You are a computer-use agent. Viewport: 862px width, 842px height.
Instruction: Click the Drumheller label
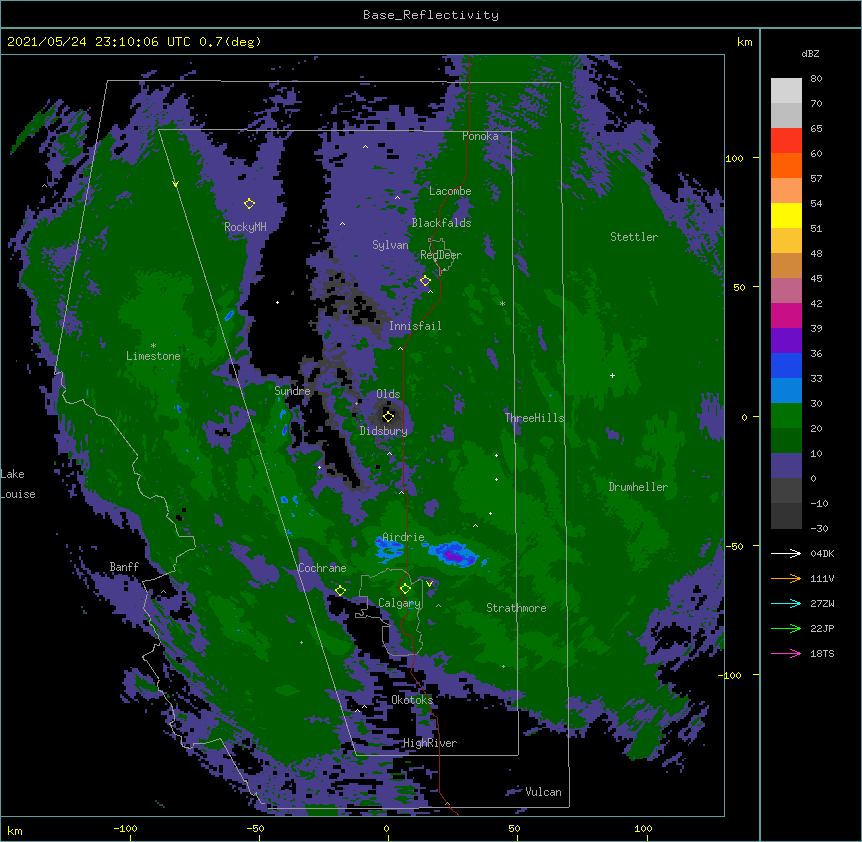(x=638, y=487)
